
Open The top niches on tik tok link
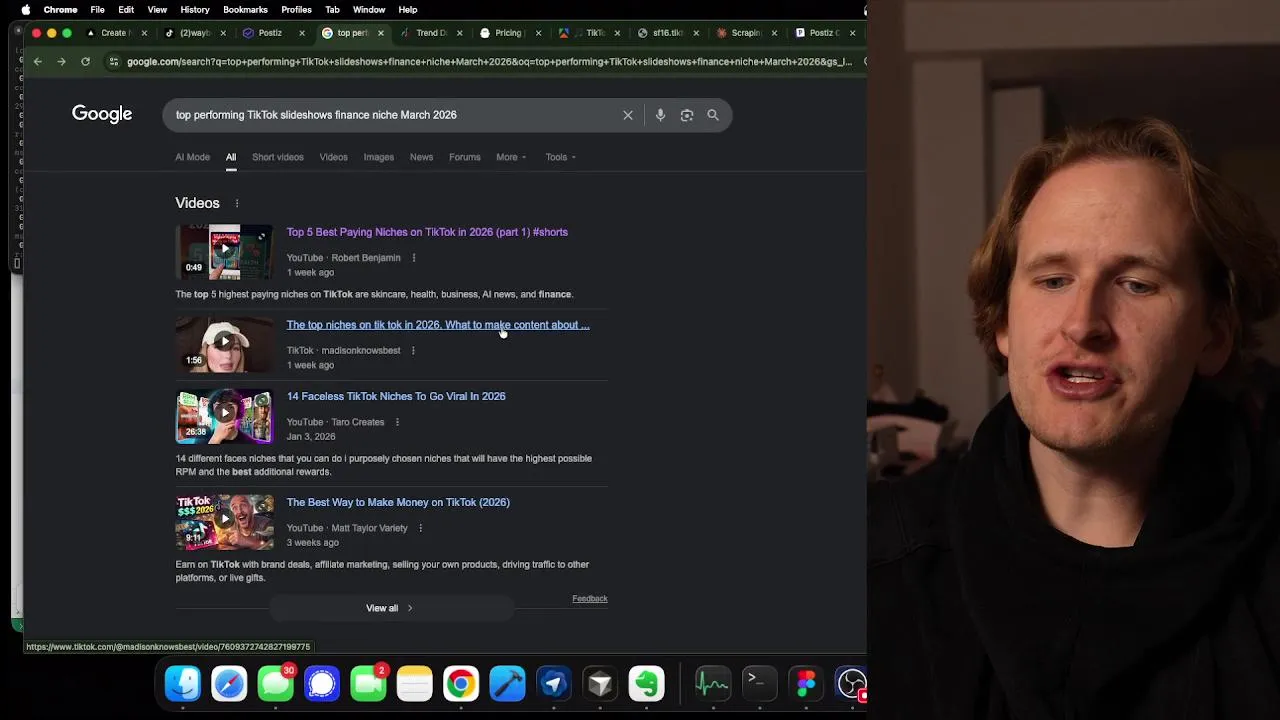[x=438, y=325]
